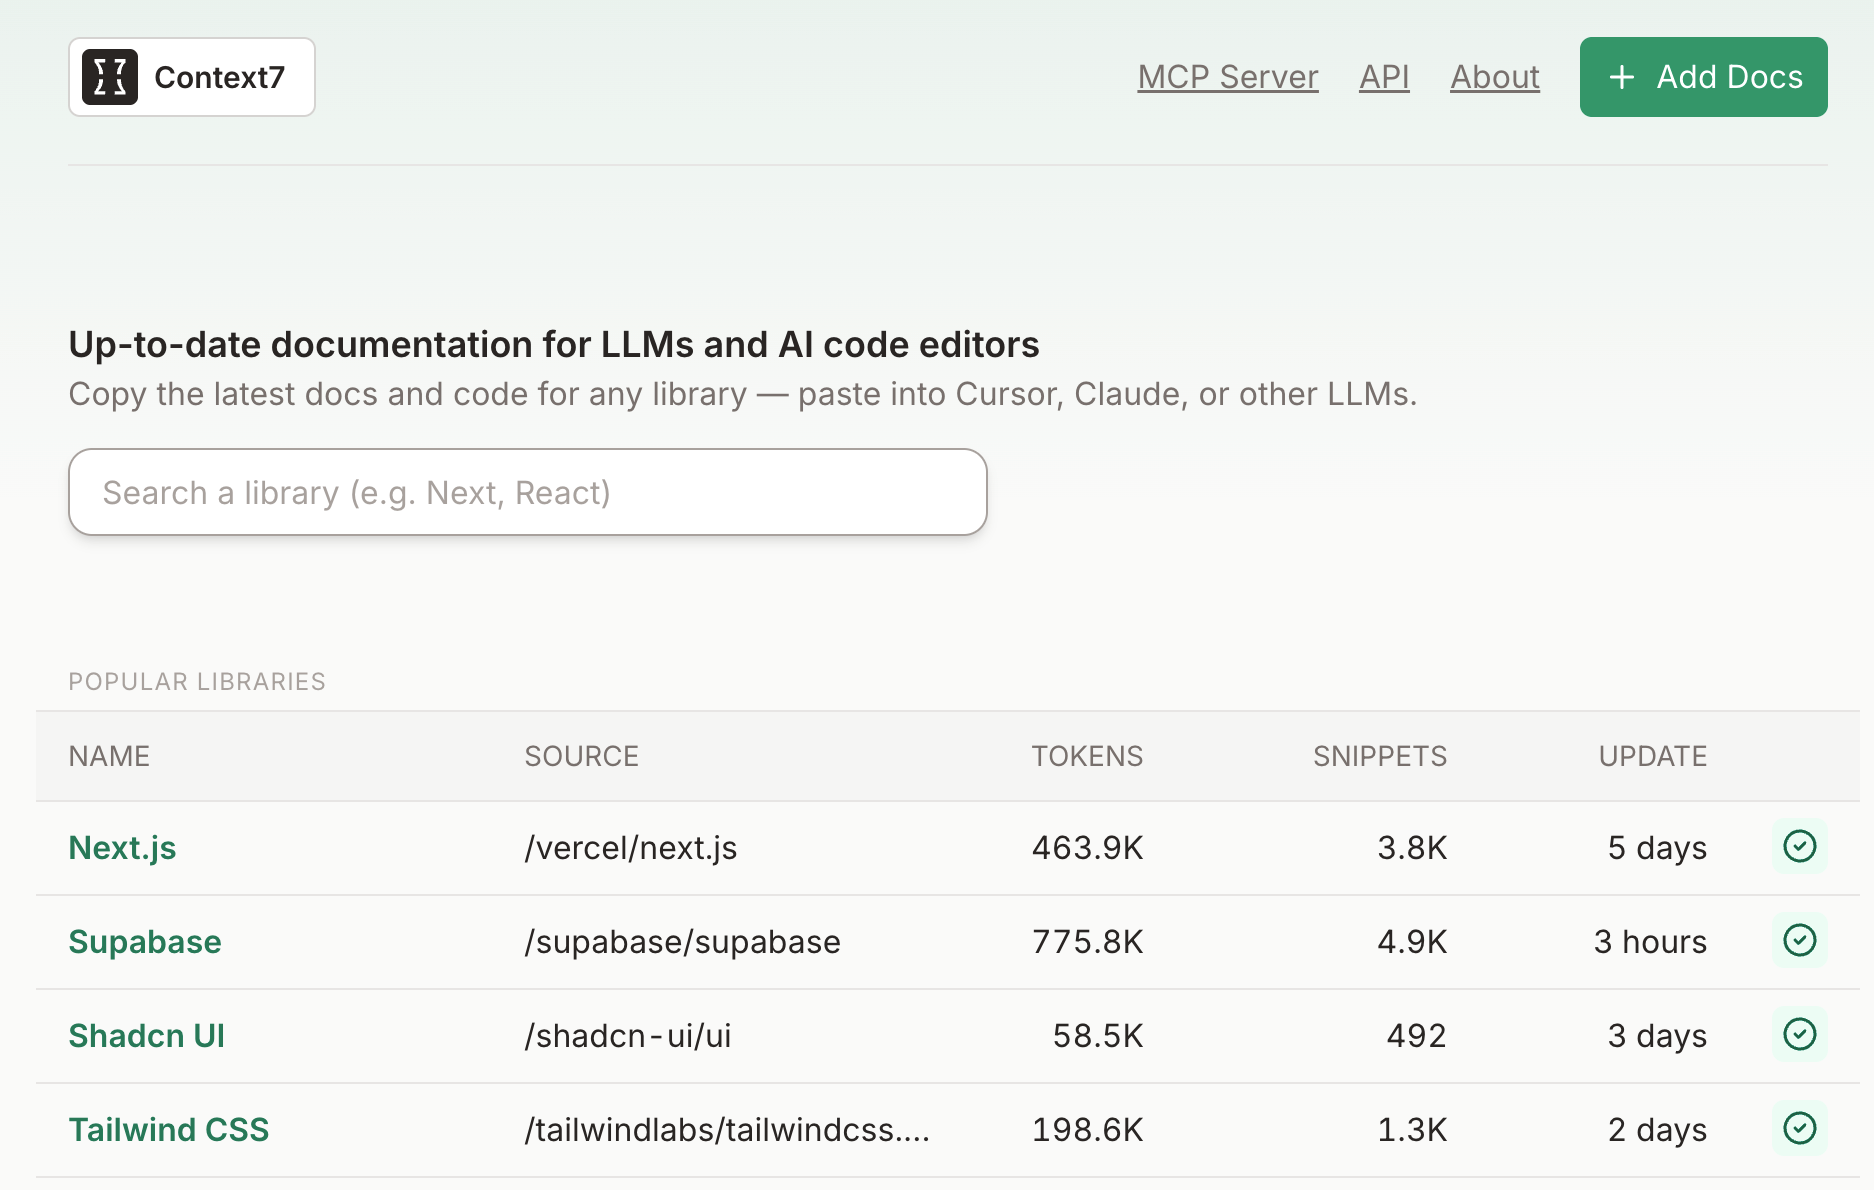Click the 5 days update value
Screen dimensions: 1874x1190
point(1657,848)
